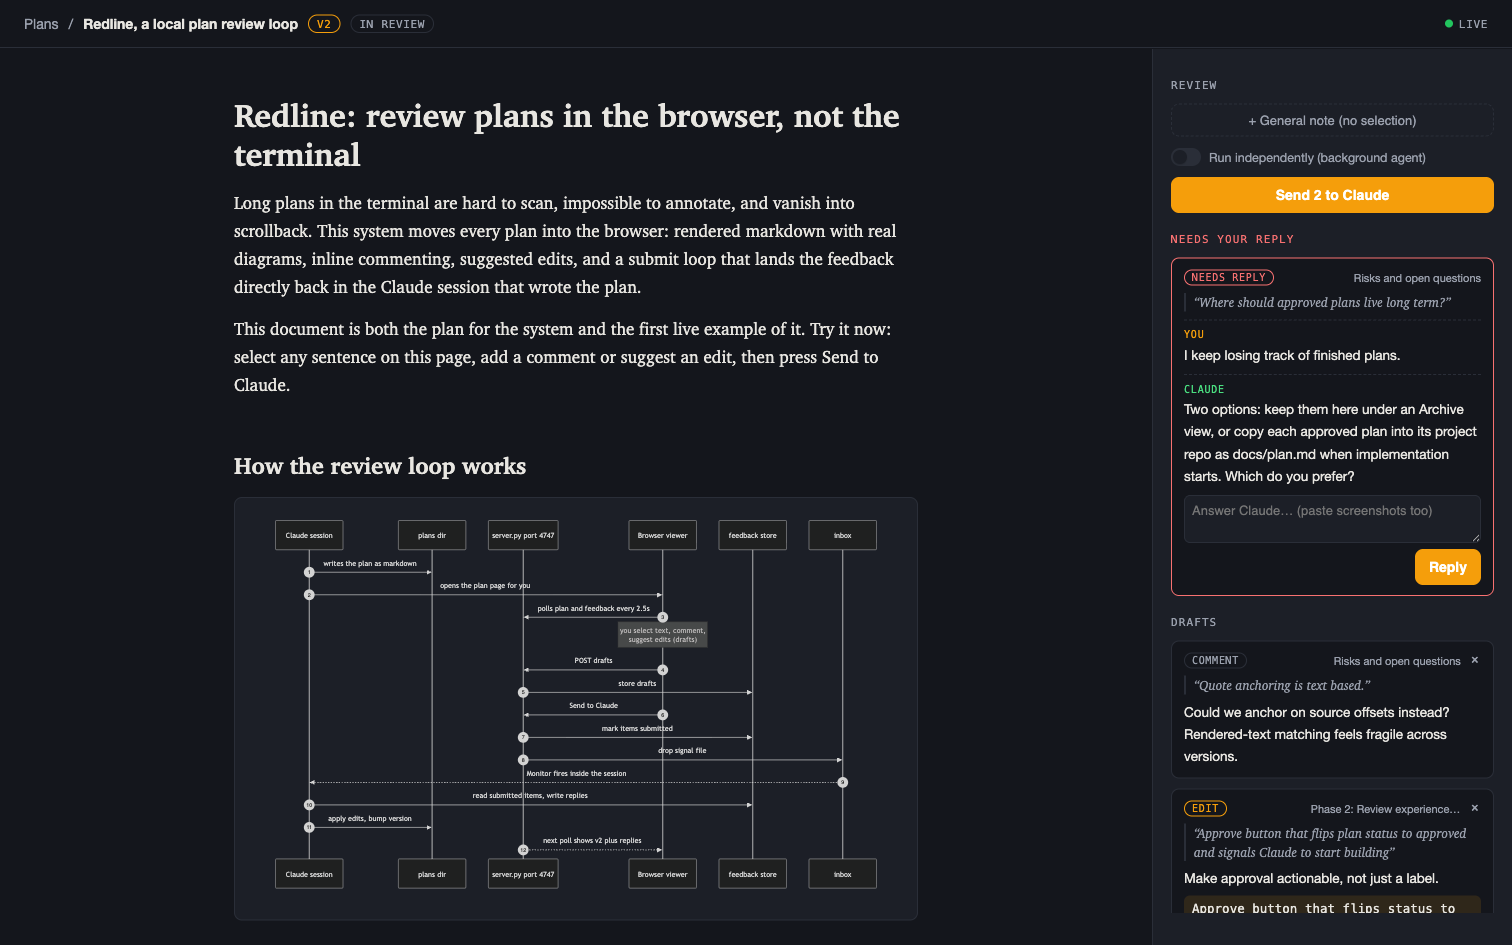
Task: Click the top 'Claude session' diagram box
Action: point(309,535)
